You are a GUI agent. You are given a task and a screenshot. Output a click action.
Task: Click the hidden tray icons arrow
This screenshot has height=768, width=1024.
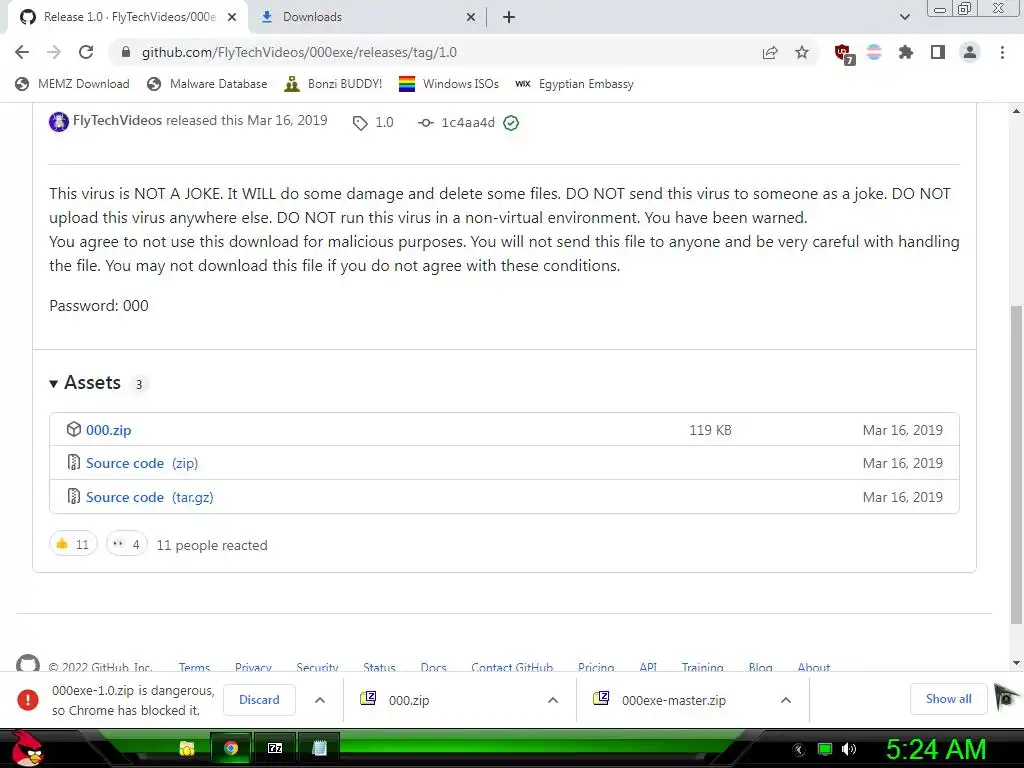coord(799,749)
